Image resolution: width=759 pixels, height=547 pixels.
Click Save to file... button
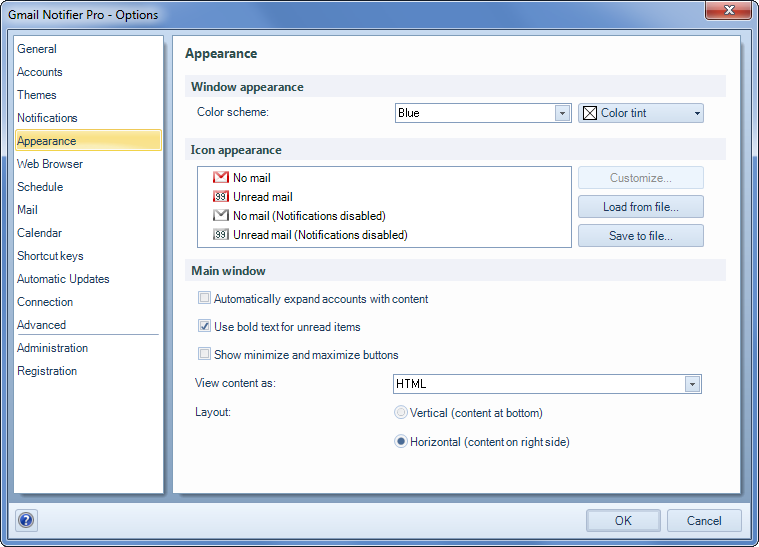click(x=640, y=236)
